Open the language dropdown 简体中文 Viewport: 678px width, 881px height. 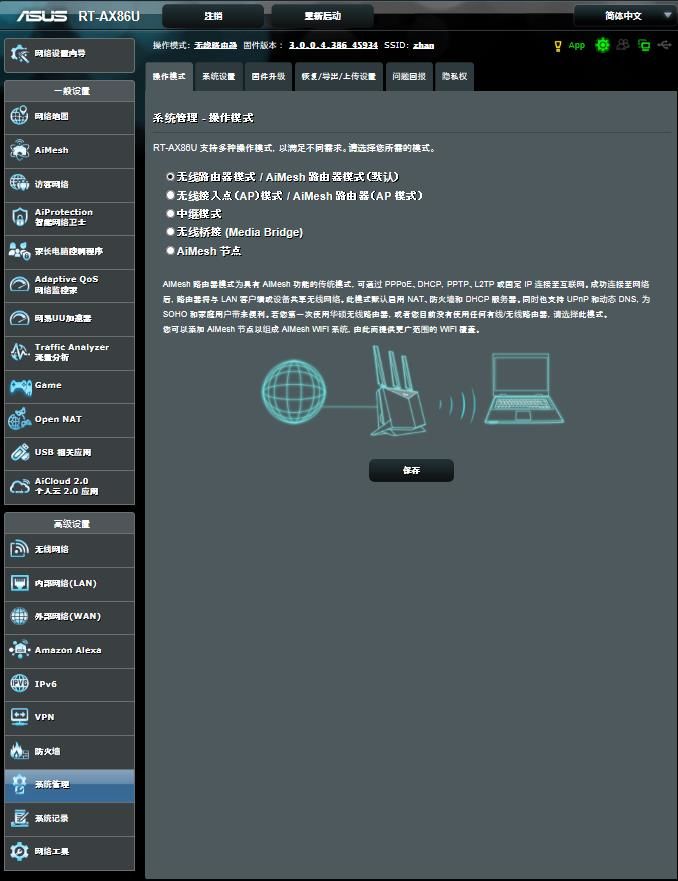click(625, 16)
